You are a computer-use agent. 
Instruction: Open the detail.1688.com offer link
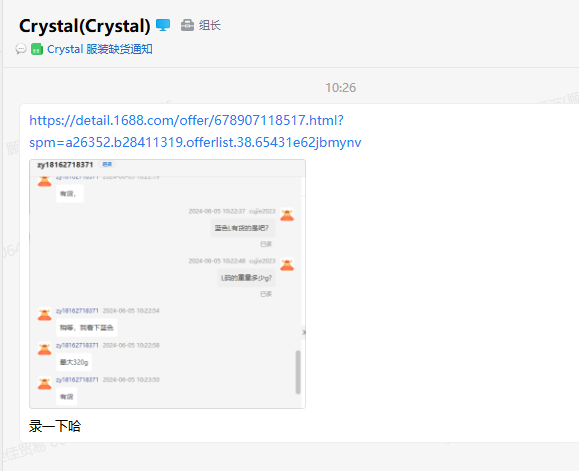point(186,120)
